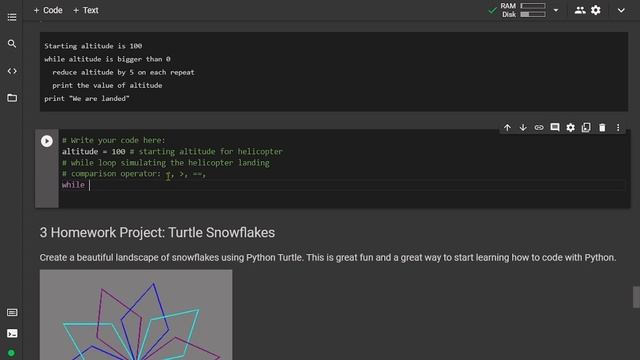Open the Files folder icon
640x360 pixels.
(x=12, y=98)
